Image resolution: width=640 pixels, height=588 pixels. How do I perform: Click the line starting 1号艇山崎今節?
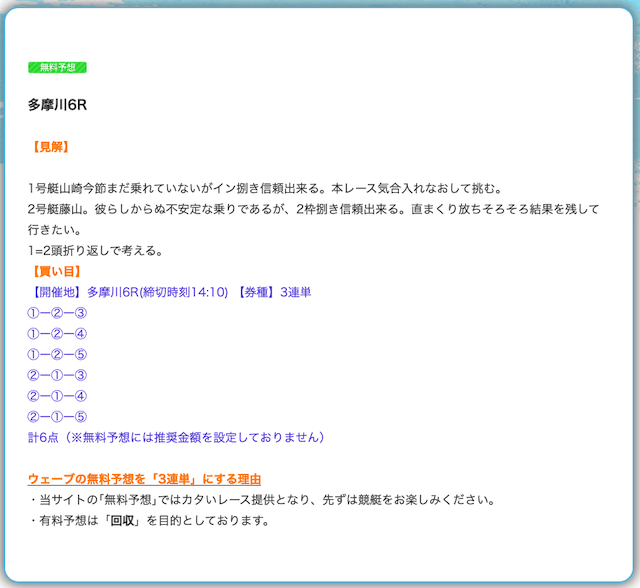pyautogui.click(x=265, y=189)
